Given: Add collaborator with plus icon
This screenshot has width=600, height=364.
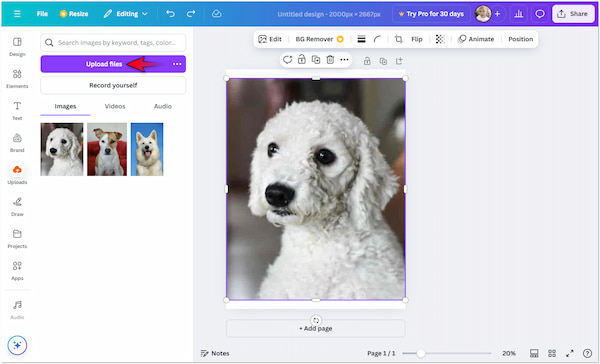Looking at the screenshot, I should coord(497,14).
